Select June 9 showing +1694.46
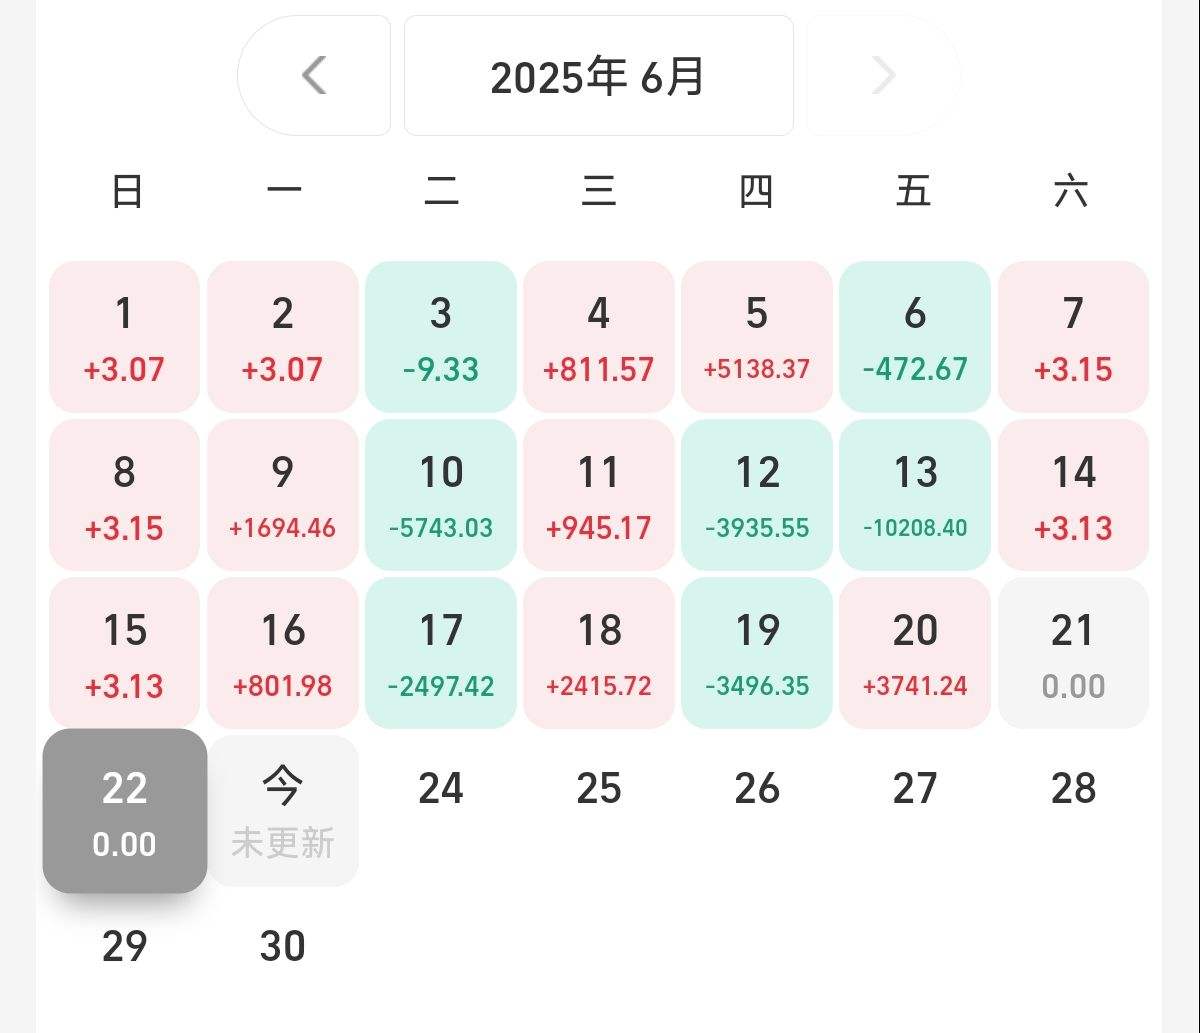 coord(283,495)
